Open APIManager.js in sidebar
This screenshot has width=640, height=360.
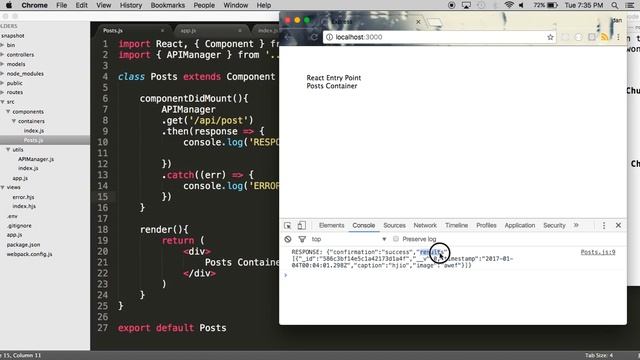(x=36, y=159)
